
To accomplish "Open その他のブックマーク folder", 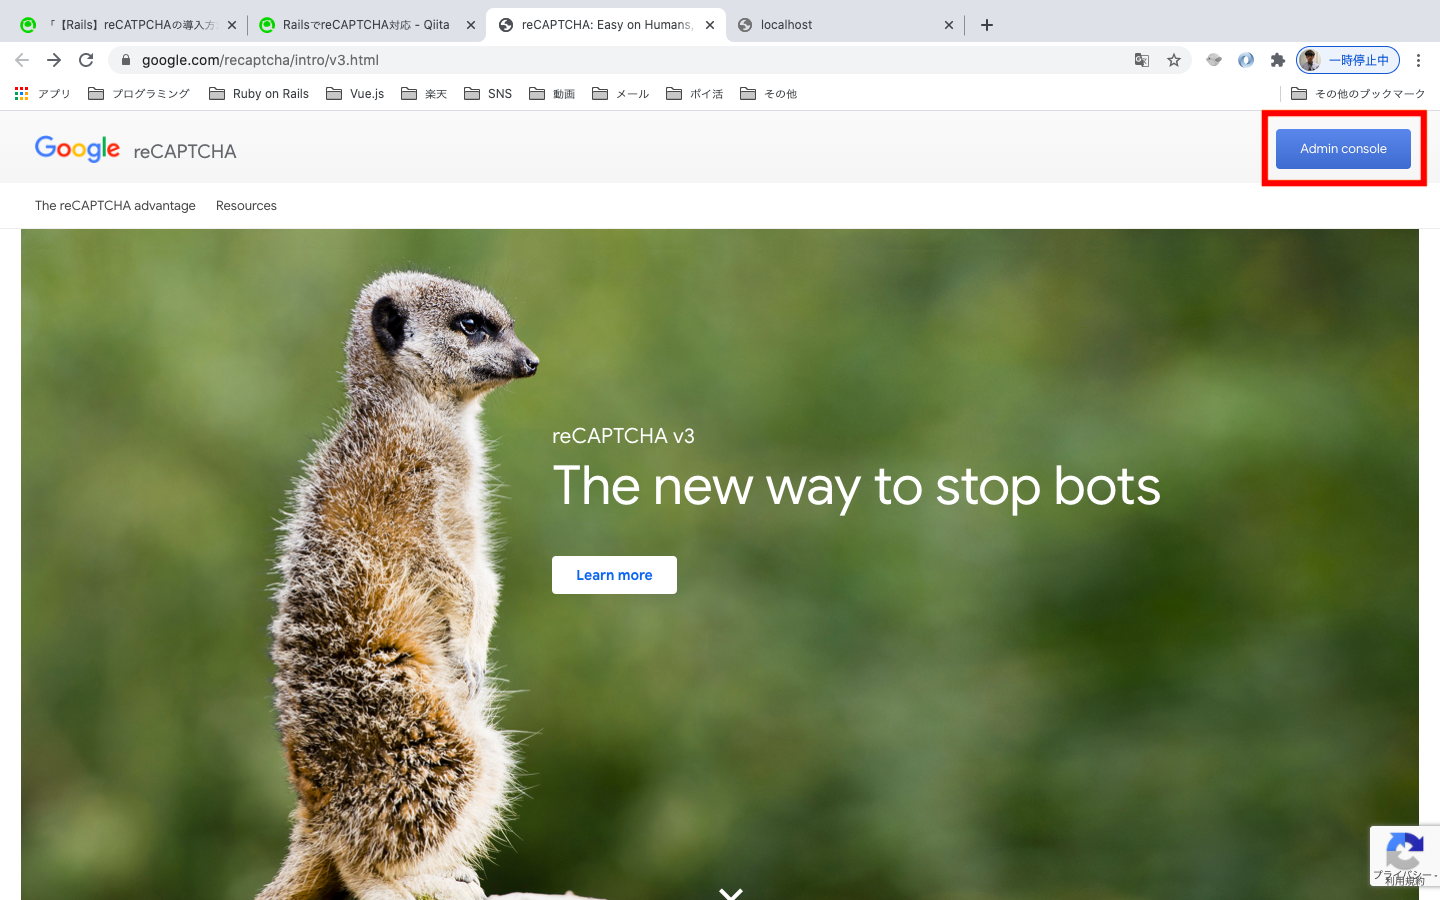I will click(1358, 94).
